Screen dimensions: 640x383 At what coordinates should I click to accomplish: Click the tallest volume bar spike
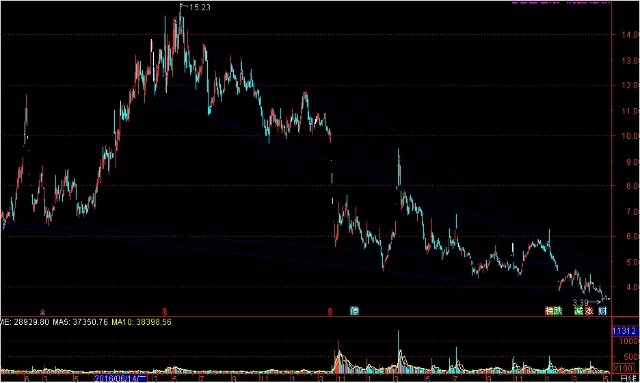(x=398, y=351)
